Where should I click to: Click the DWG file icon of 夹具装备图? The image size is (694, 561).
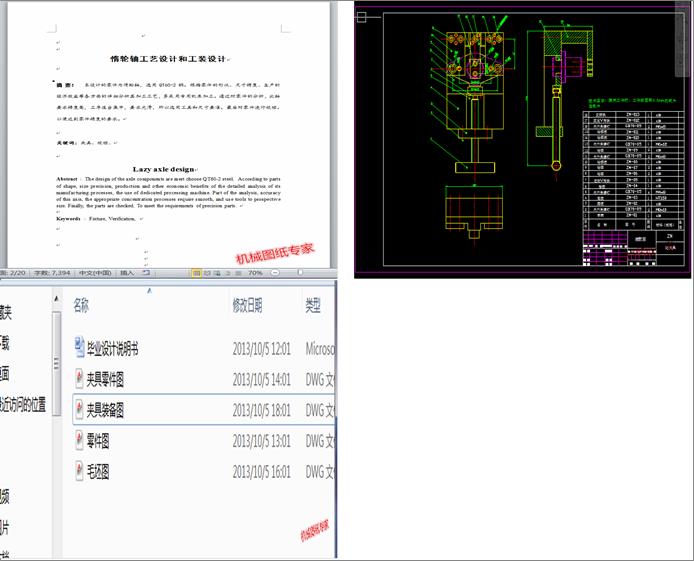[79, 410]
